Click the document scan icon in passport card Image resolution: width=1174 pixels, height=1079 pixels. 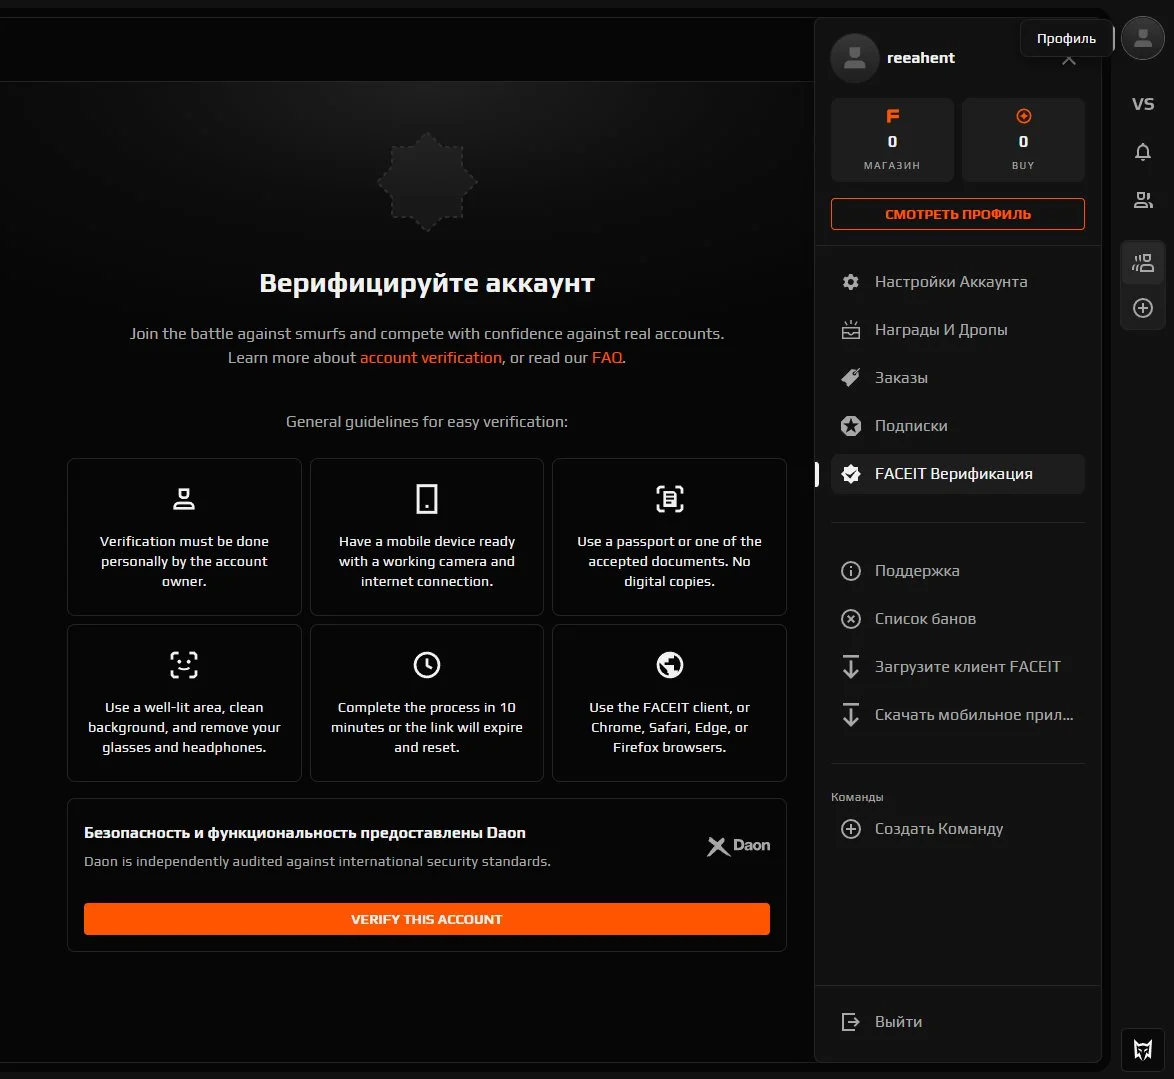click(669, 499)
